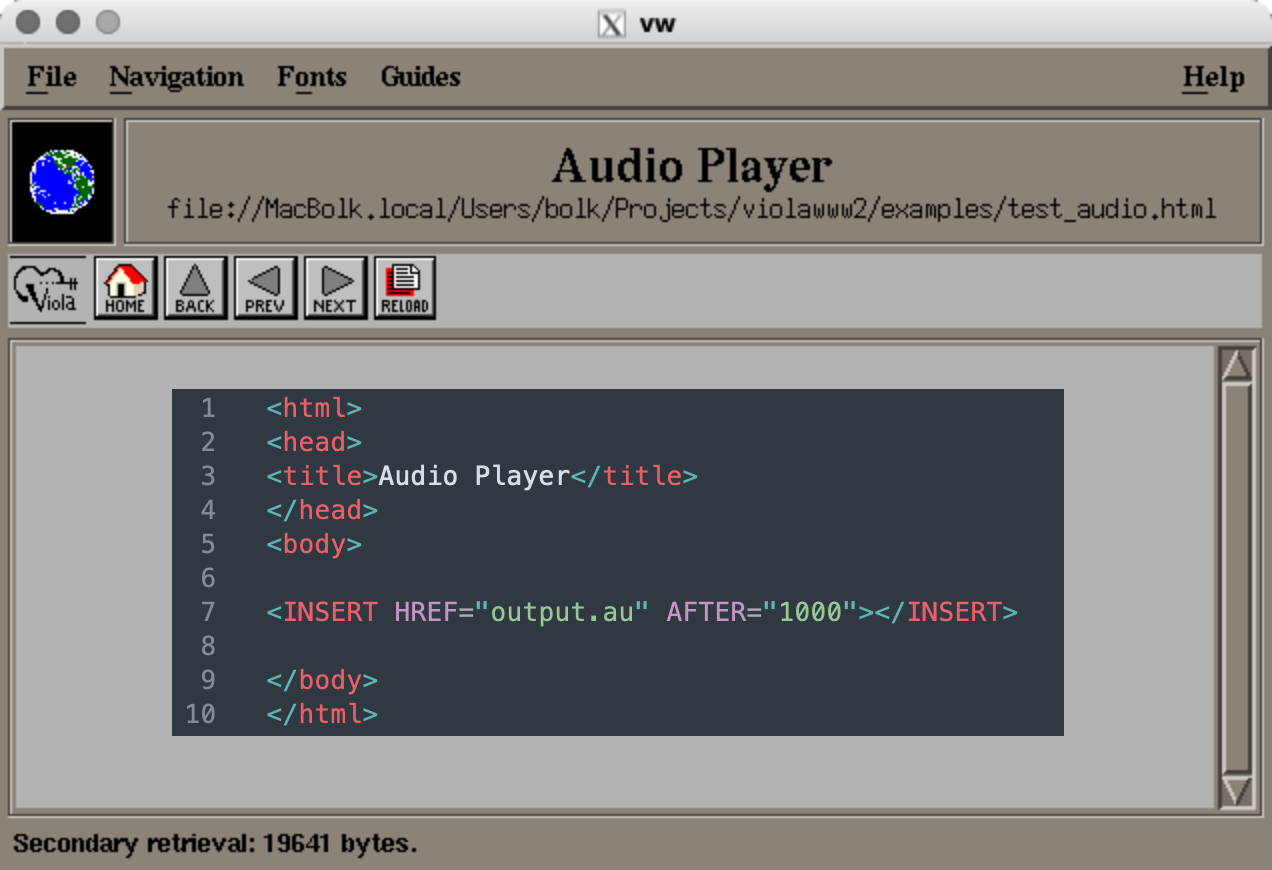RELOAD the current page
Screen dimensions: 1272x870
(x=405, y=288)
